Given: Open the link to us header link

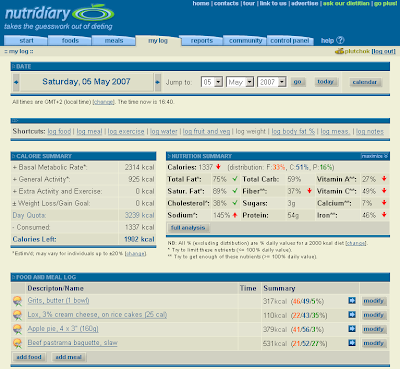Looking at the screenshot, I should pyautogui.click(x=273, y=3).
